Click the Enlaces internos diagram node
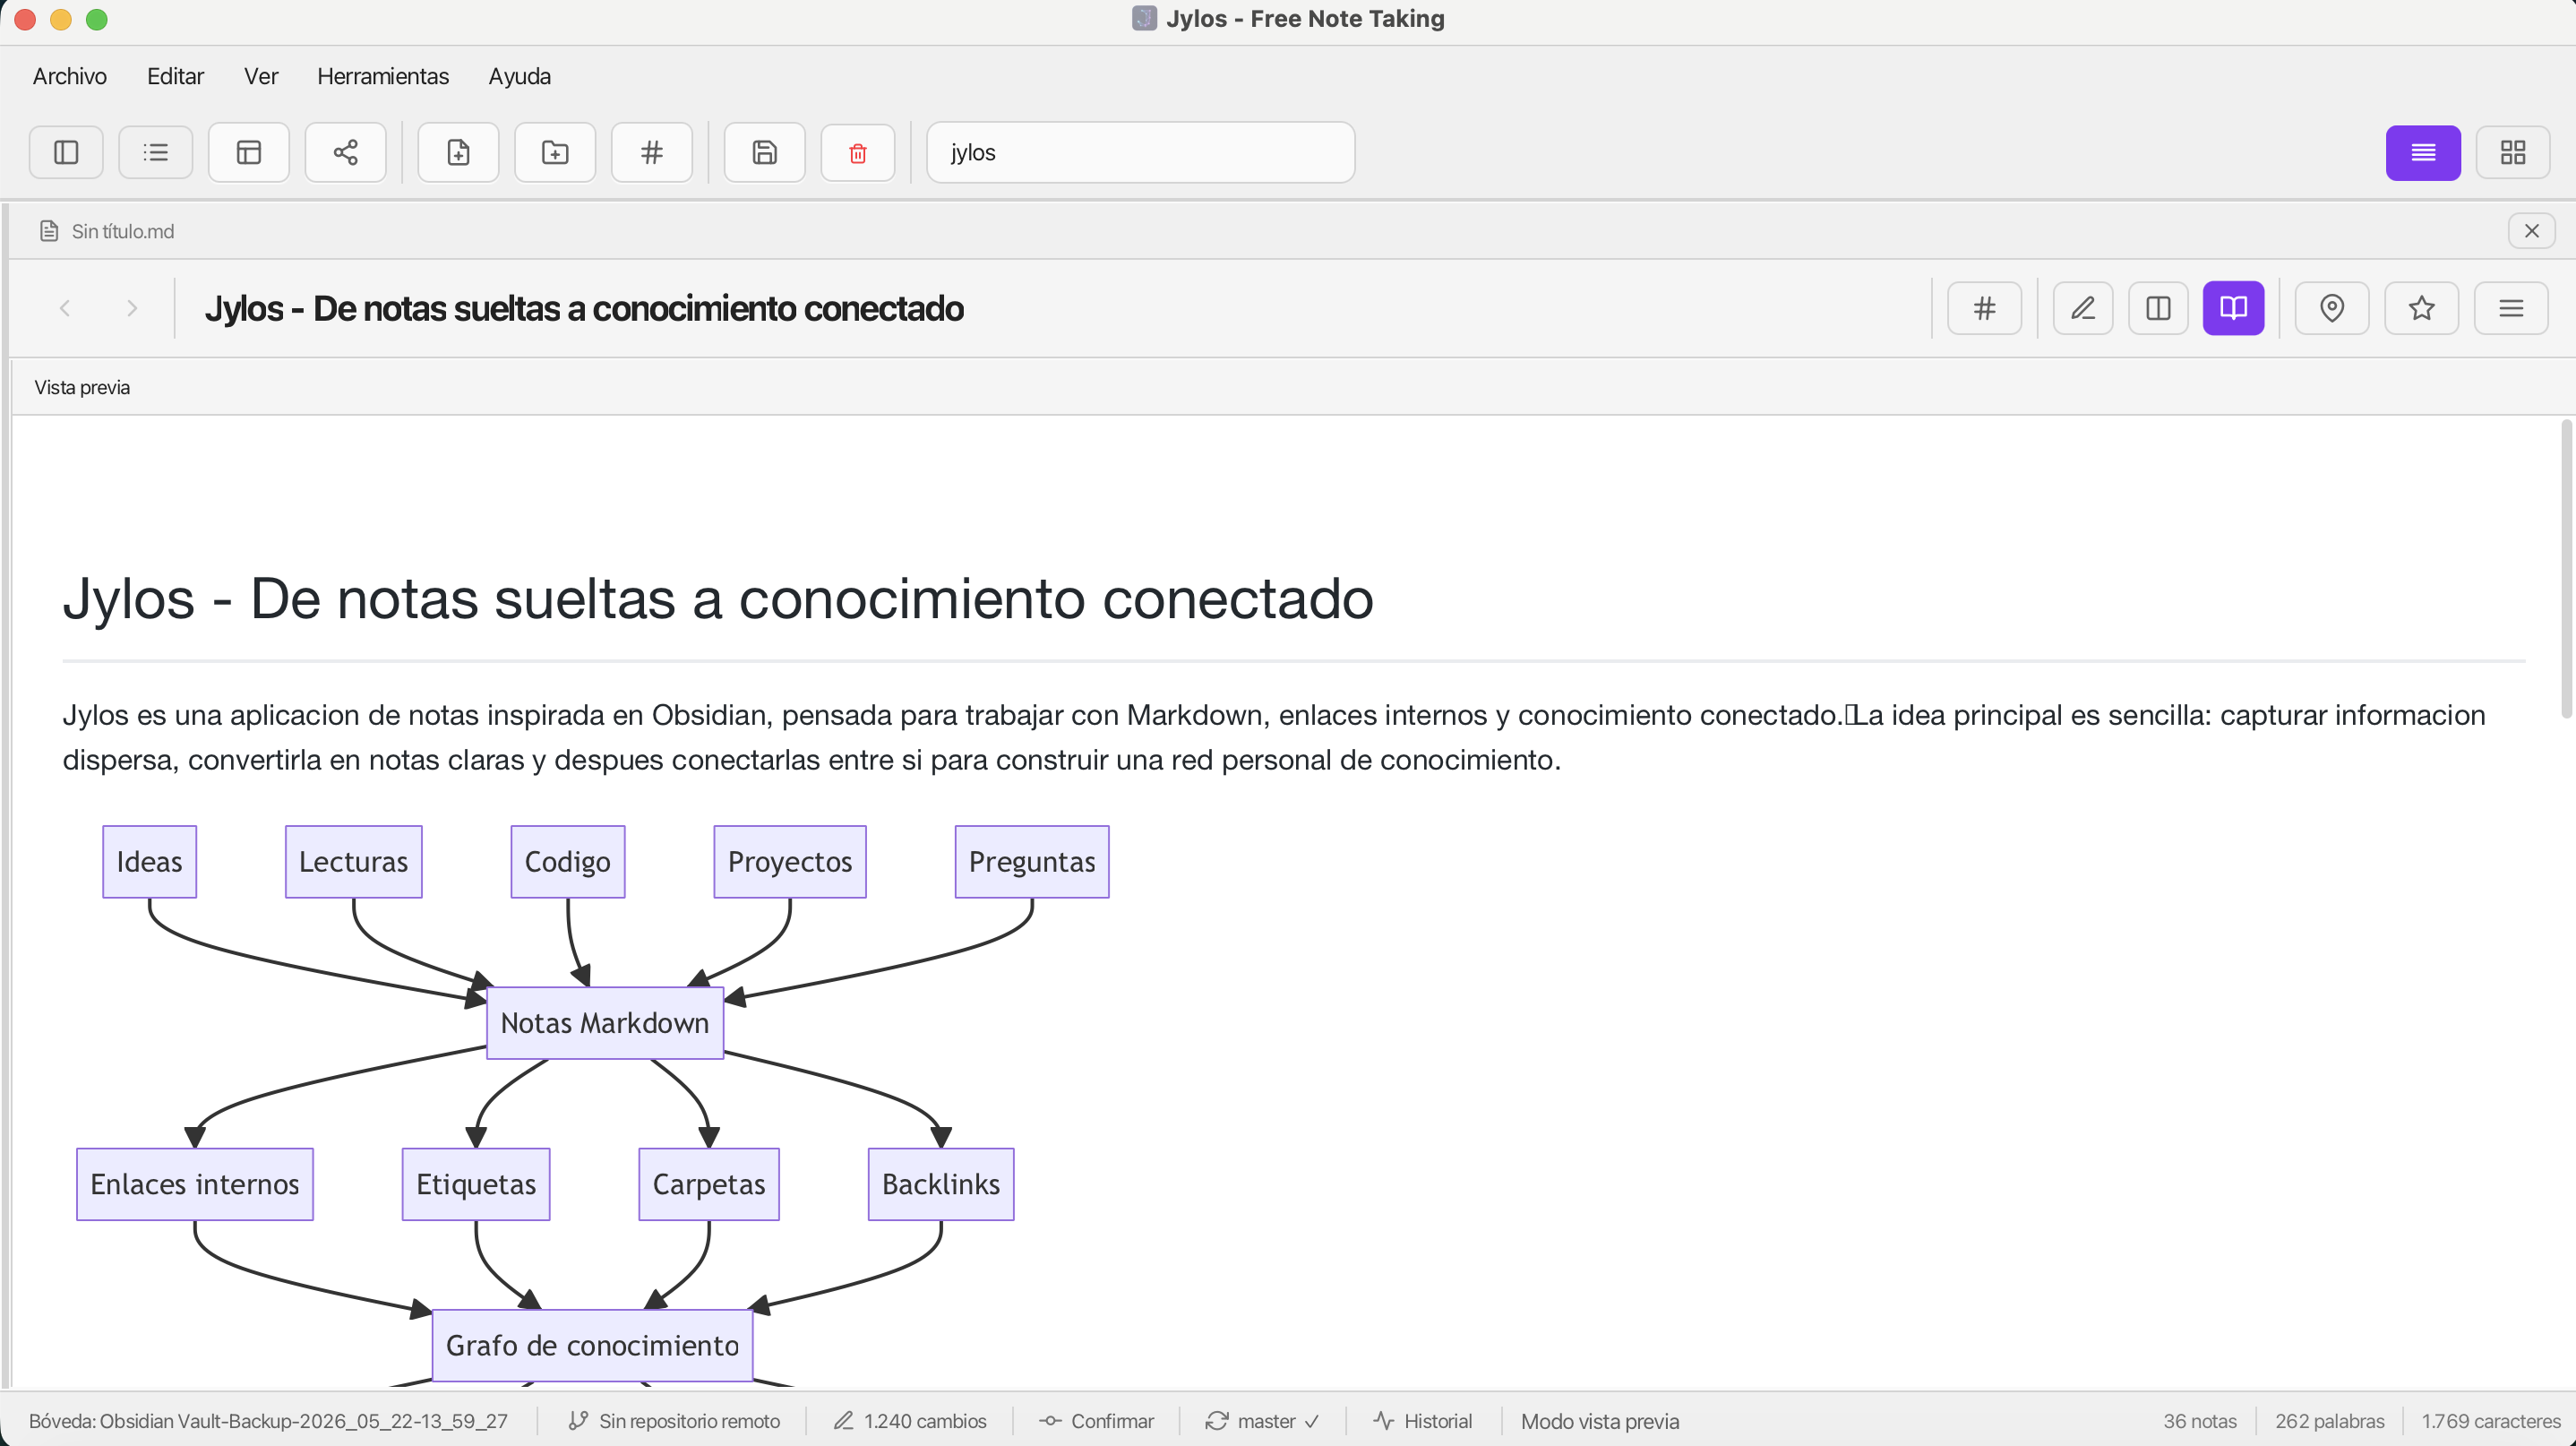This screenshot has height=1446, width=2576. (x=195, y=1184)
